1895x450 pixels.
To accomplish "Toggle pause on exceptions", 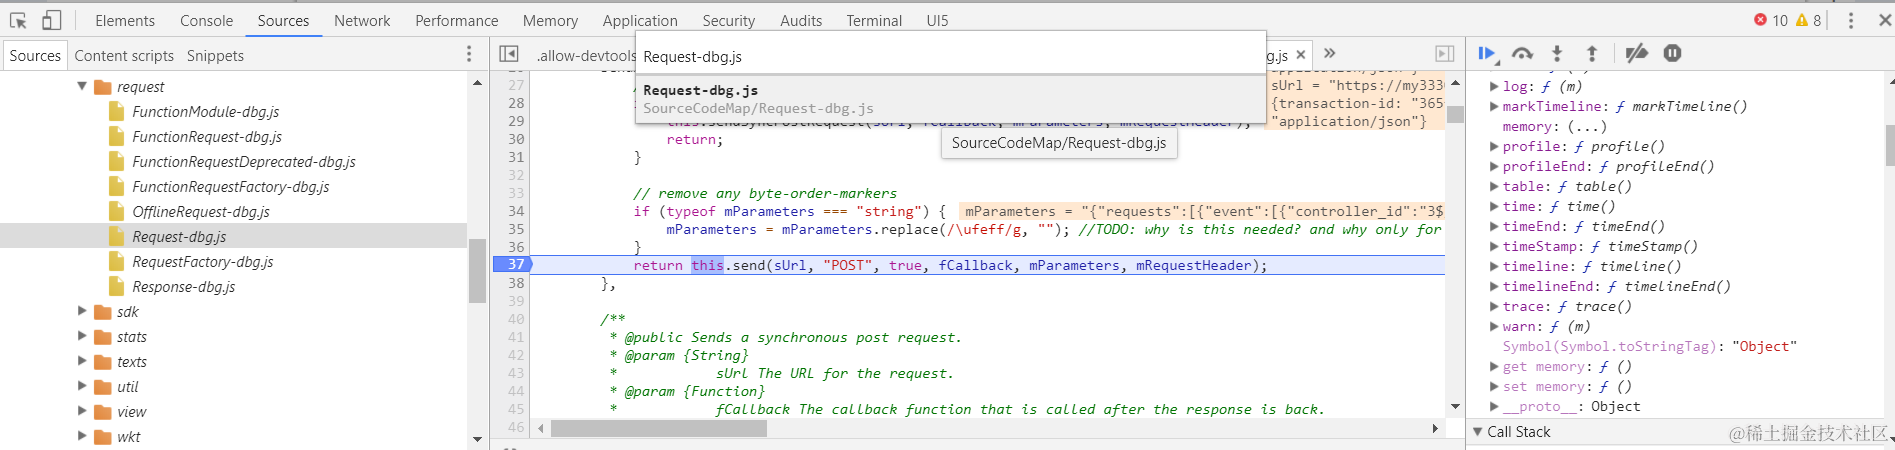I will click(x=1672, y=54).
